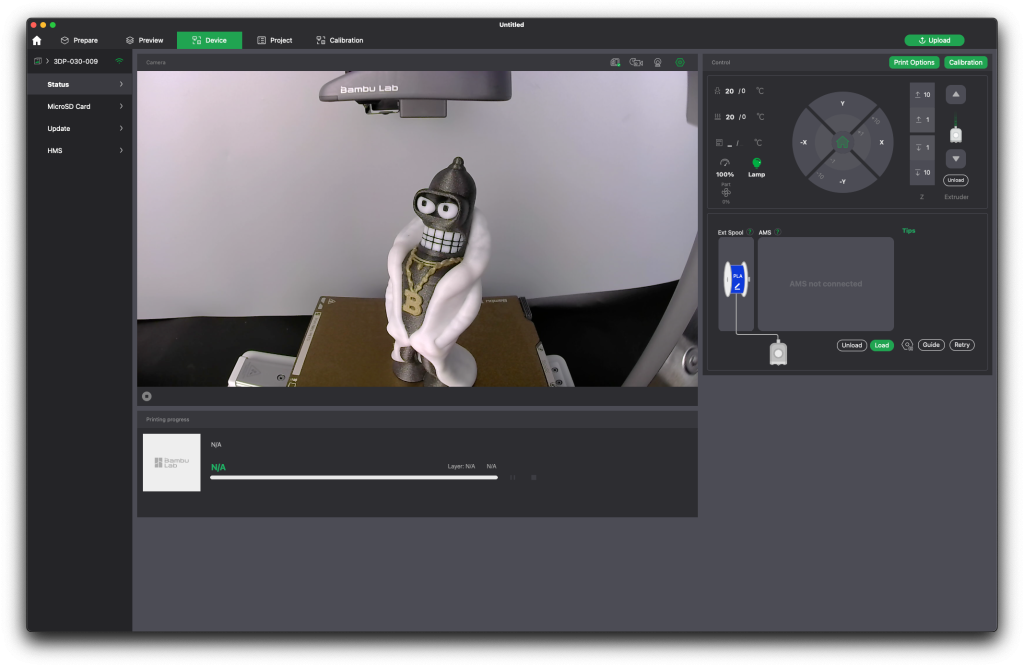This screenshot has width=1024, height=667.
Task: Select Status in the sidebar
Action: (x=80, y=84)
